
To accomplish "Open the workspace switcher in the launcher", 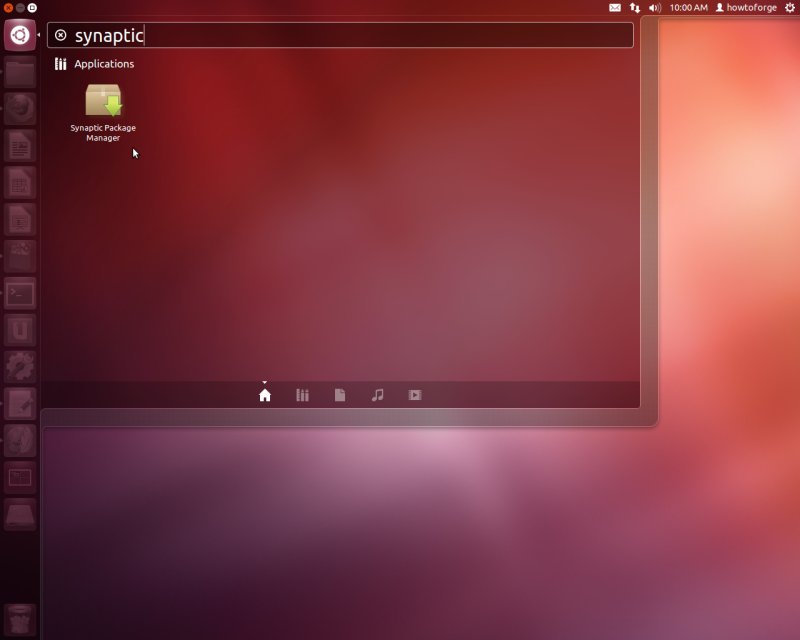I will [20, 478].
